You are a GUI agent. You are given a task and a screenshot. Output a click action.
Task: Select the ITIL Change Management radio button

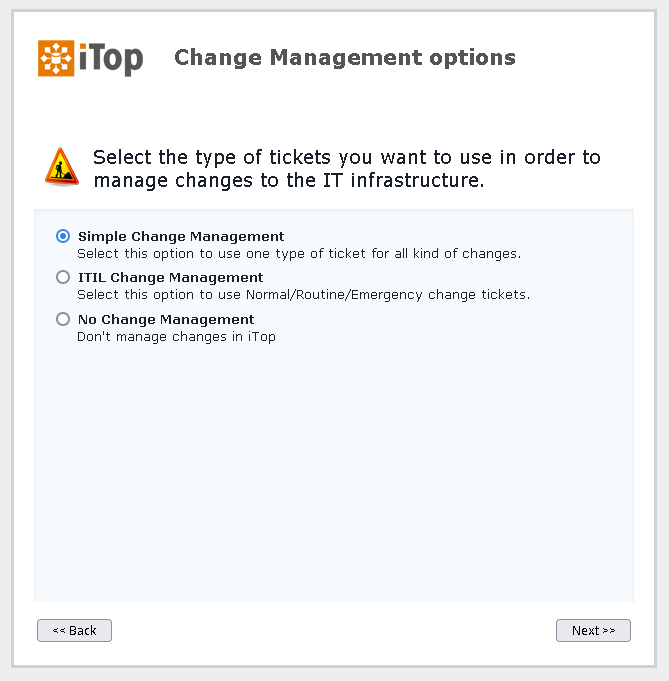(63, 277)
